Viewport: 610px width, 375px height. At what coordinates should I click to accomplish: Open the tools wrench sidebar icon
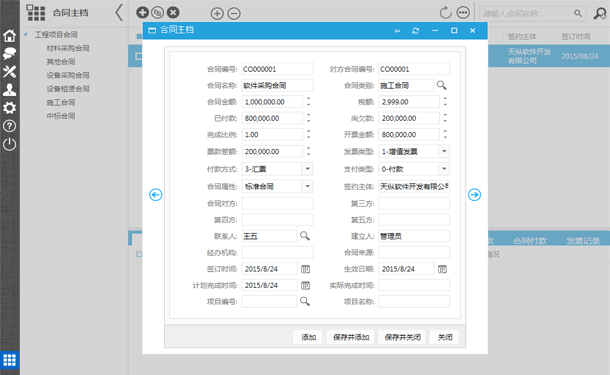click(x=9, y=72)
